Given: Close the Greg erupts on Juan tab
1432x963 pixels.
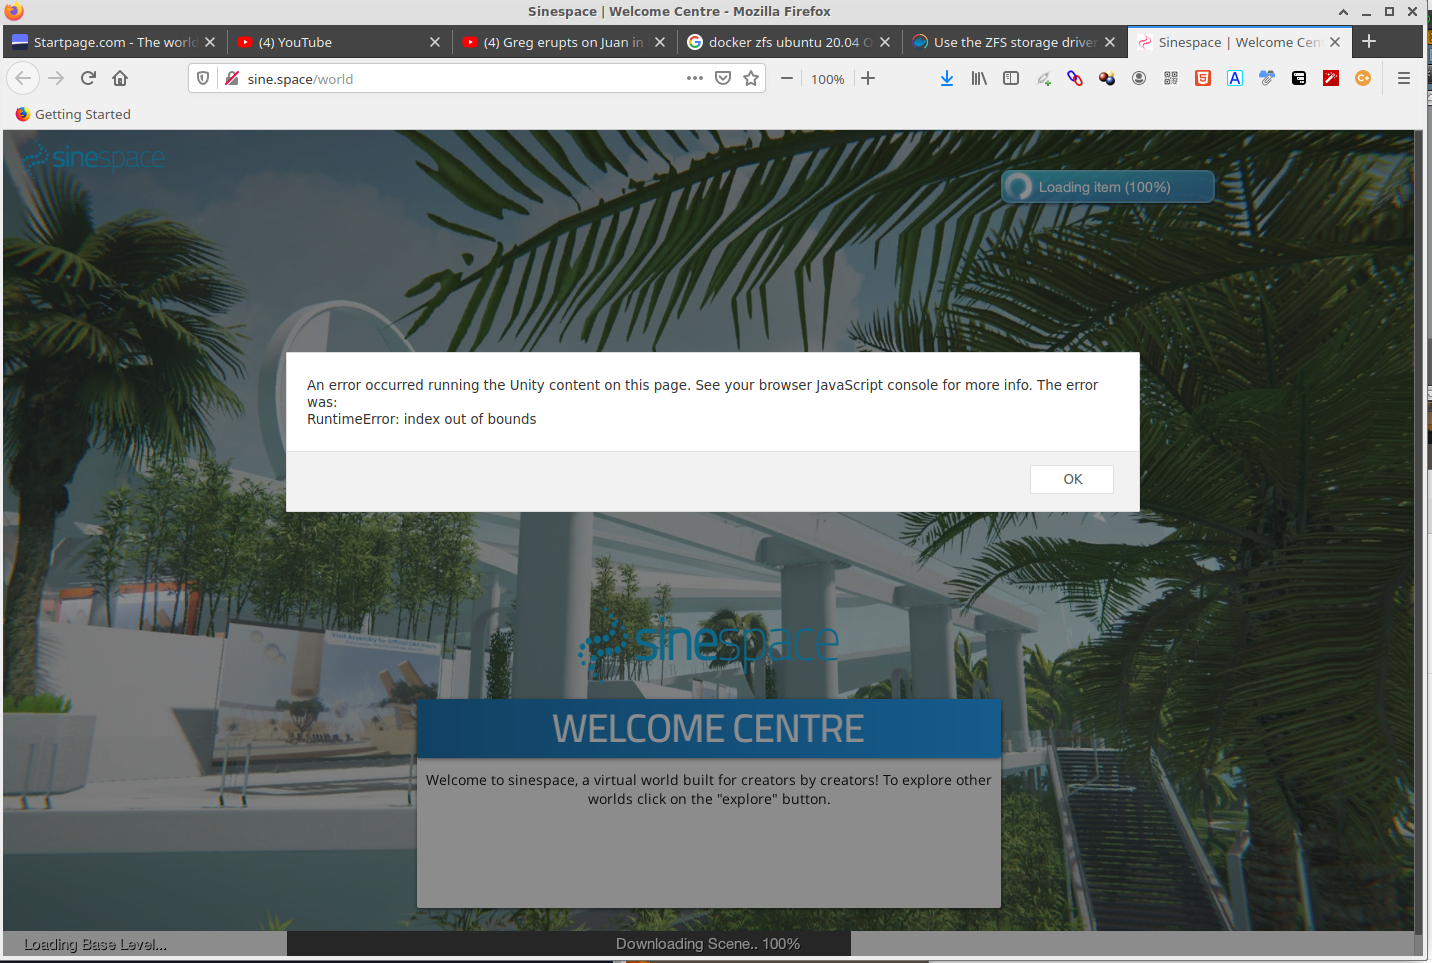Looking at the screenshot, I should tap(660, 42).
